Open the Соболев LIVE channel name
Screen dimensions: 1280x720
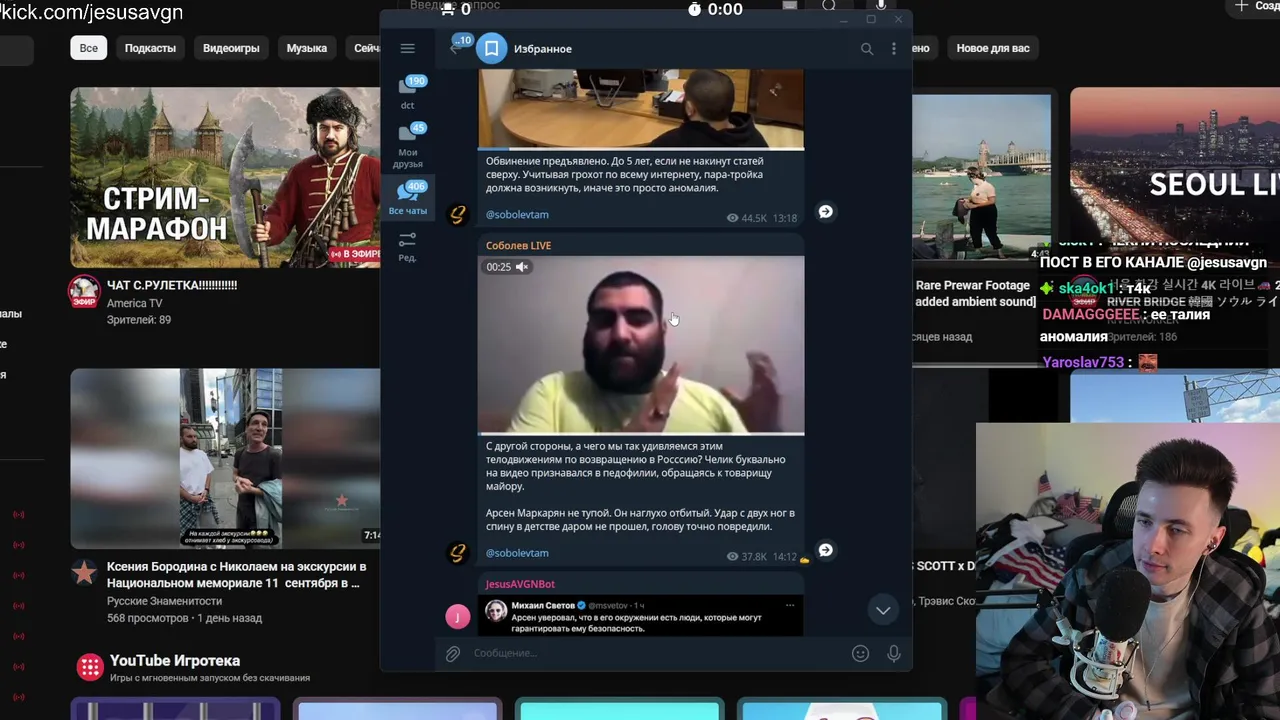point(518,245)
